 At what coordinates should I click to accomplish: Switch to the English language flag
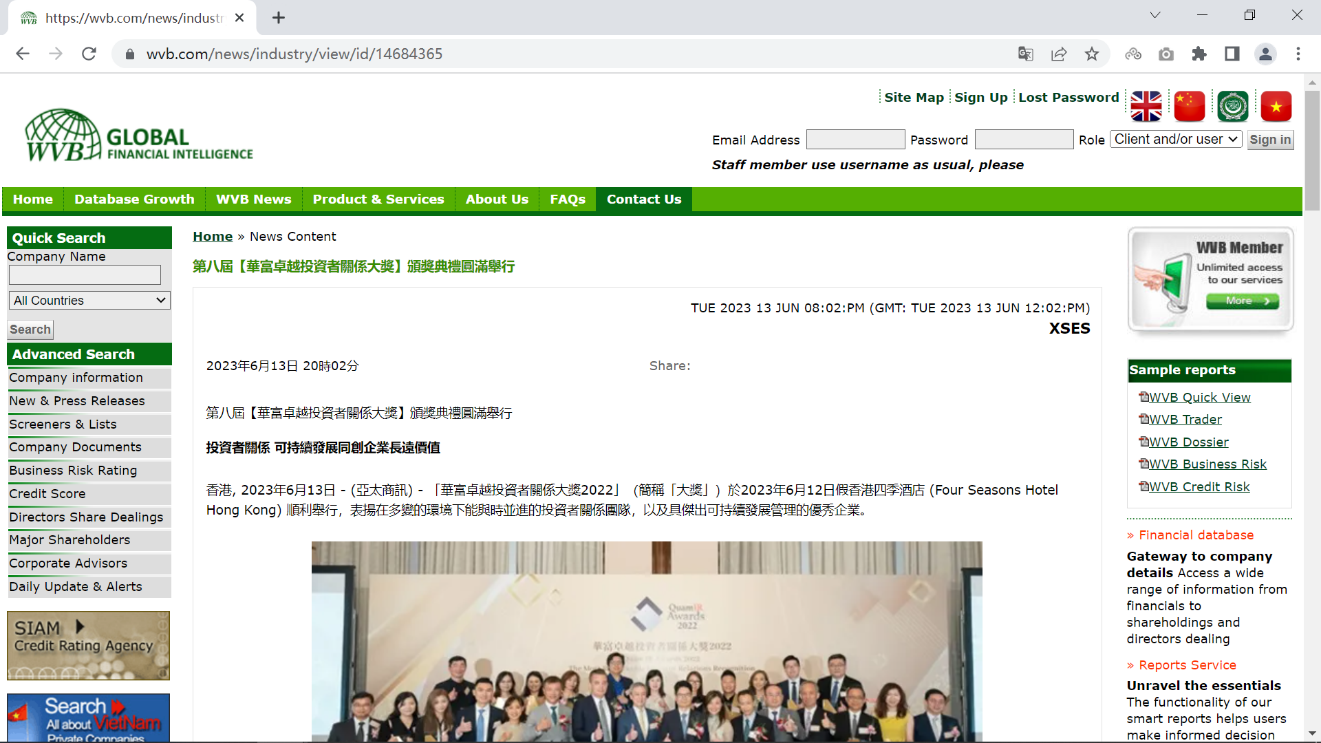coord(1146,106)
